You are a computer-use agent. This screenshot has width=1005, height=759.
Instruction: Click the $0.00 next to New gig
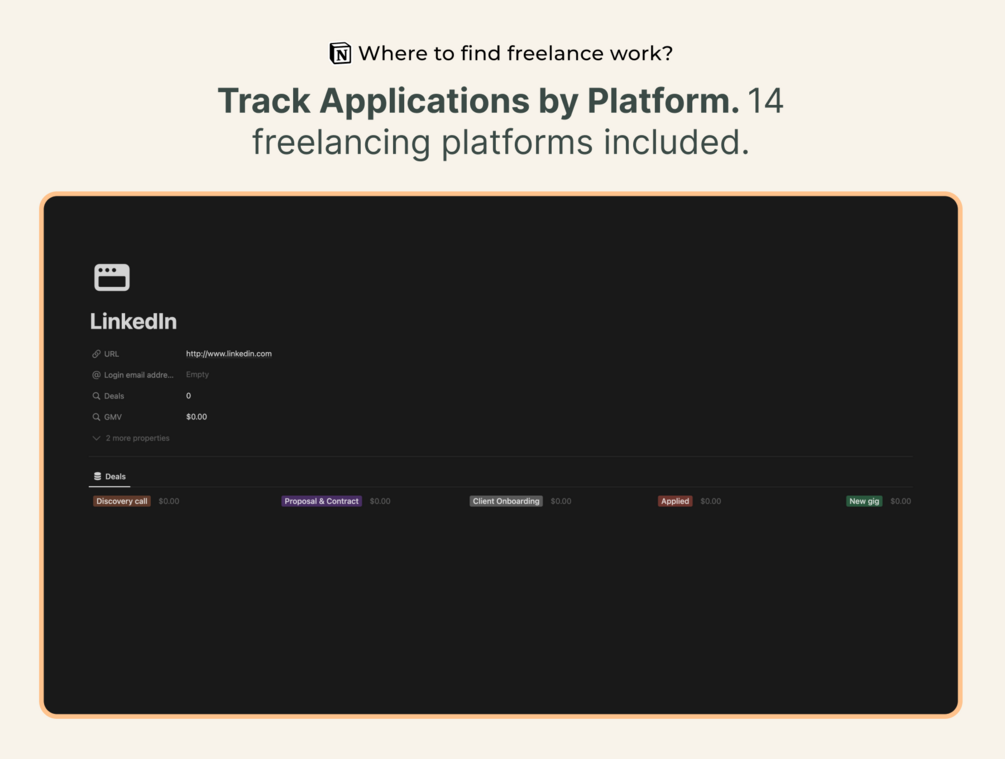click(901, 501)
